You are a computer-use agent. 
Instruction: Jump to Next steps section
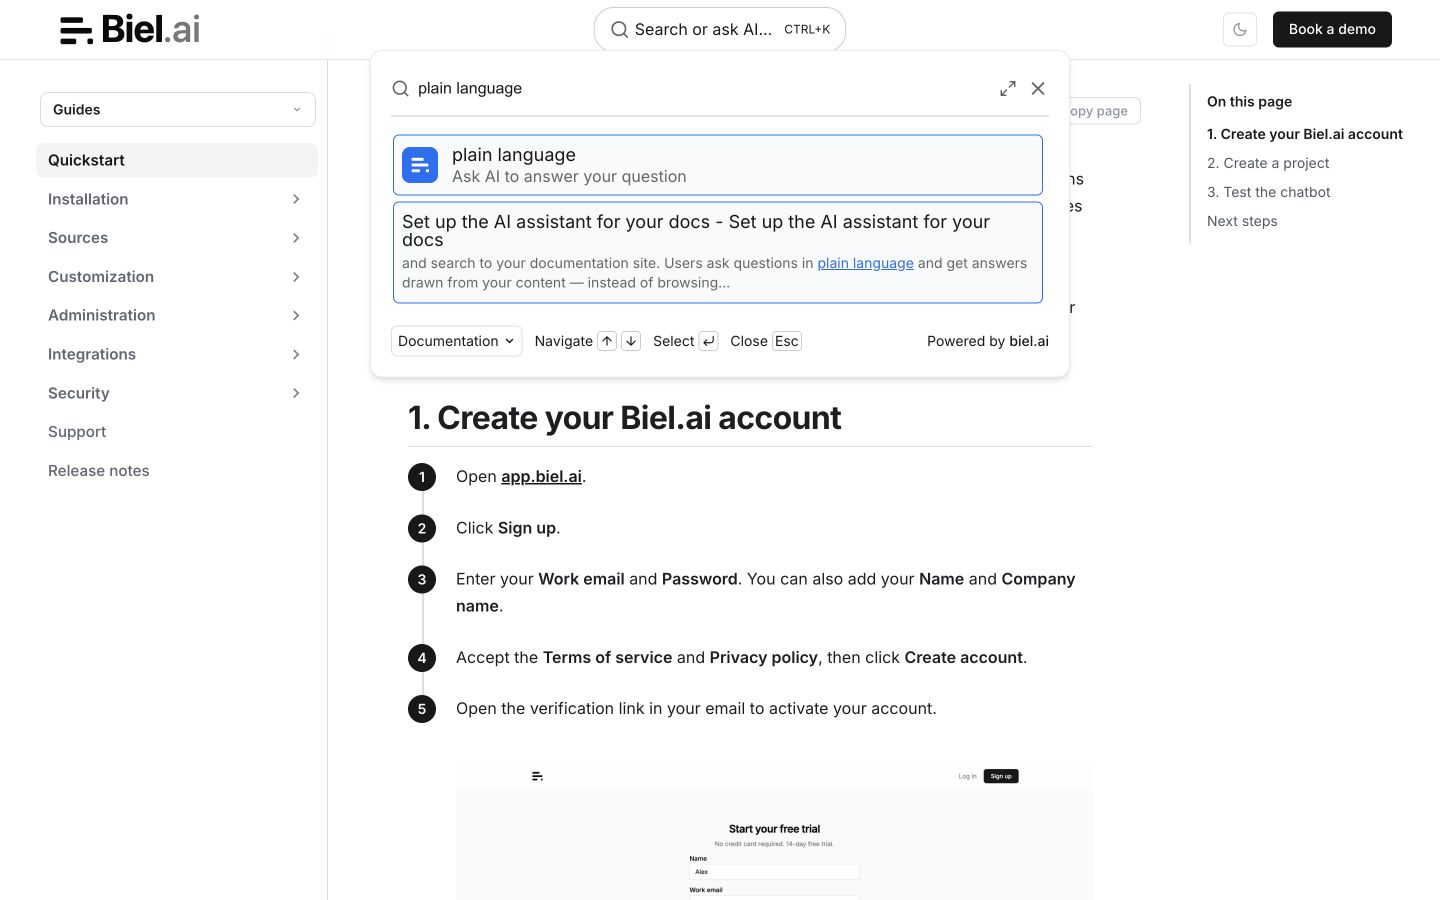coord(1242,221)
